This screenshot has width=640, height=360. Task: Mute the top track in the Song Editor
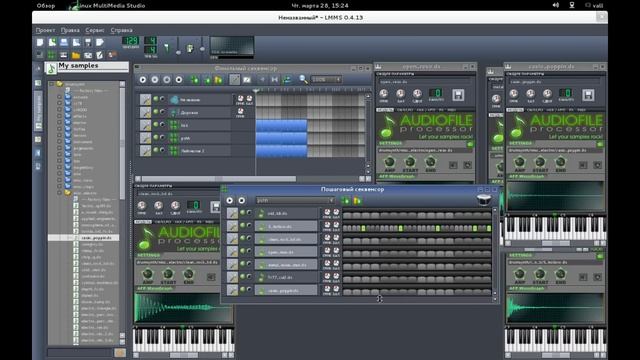(x=156, y=99)
